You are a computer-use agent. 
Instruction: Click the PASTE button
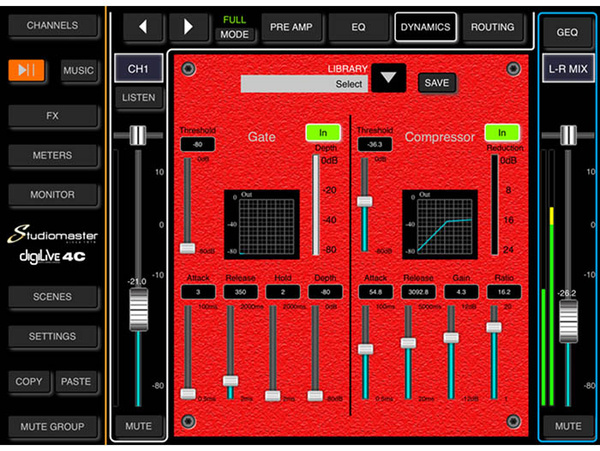tap(76, 381)
